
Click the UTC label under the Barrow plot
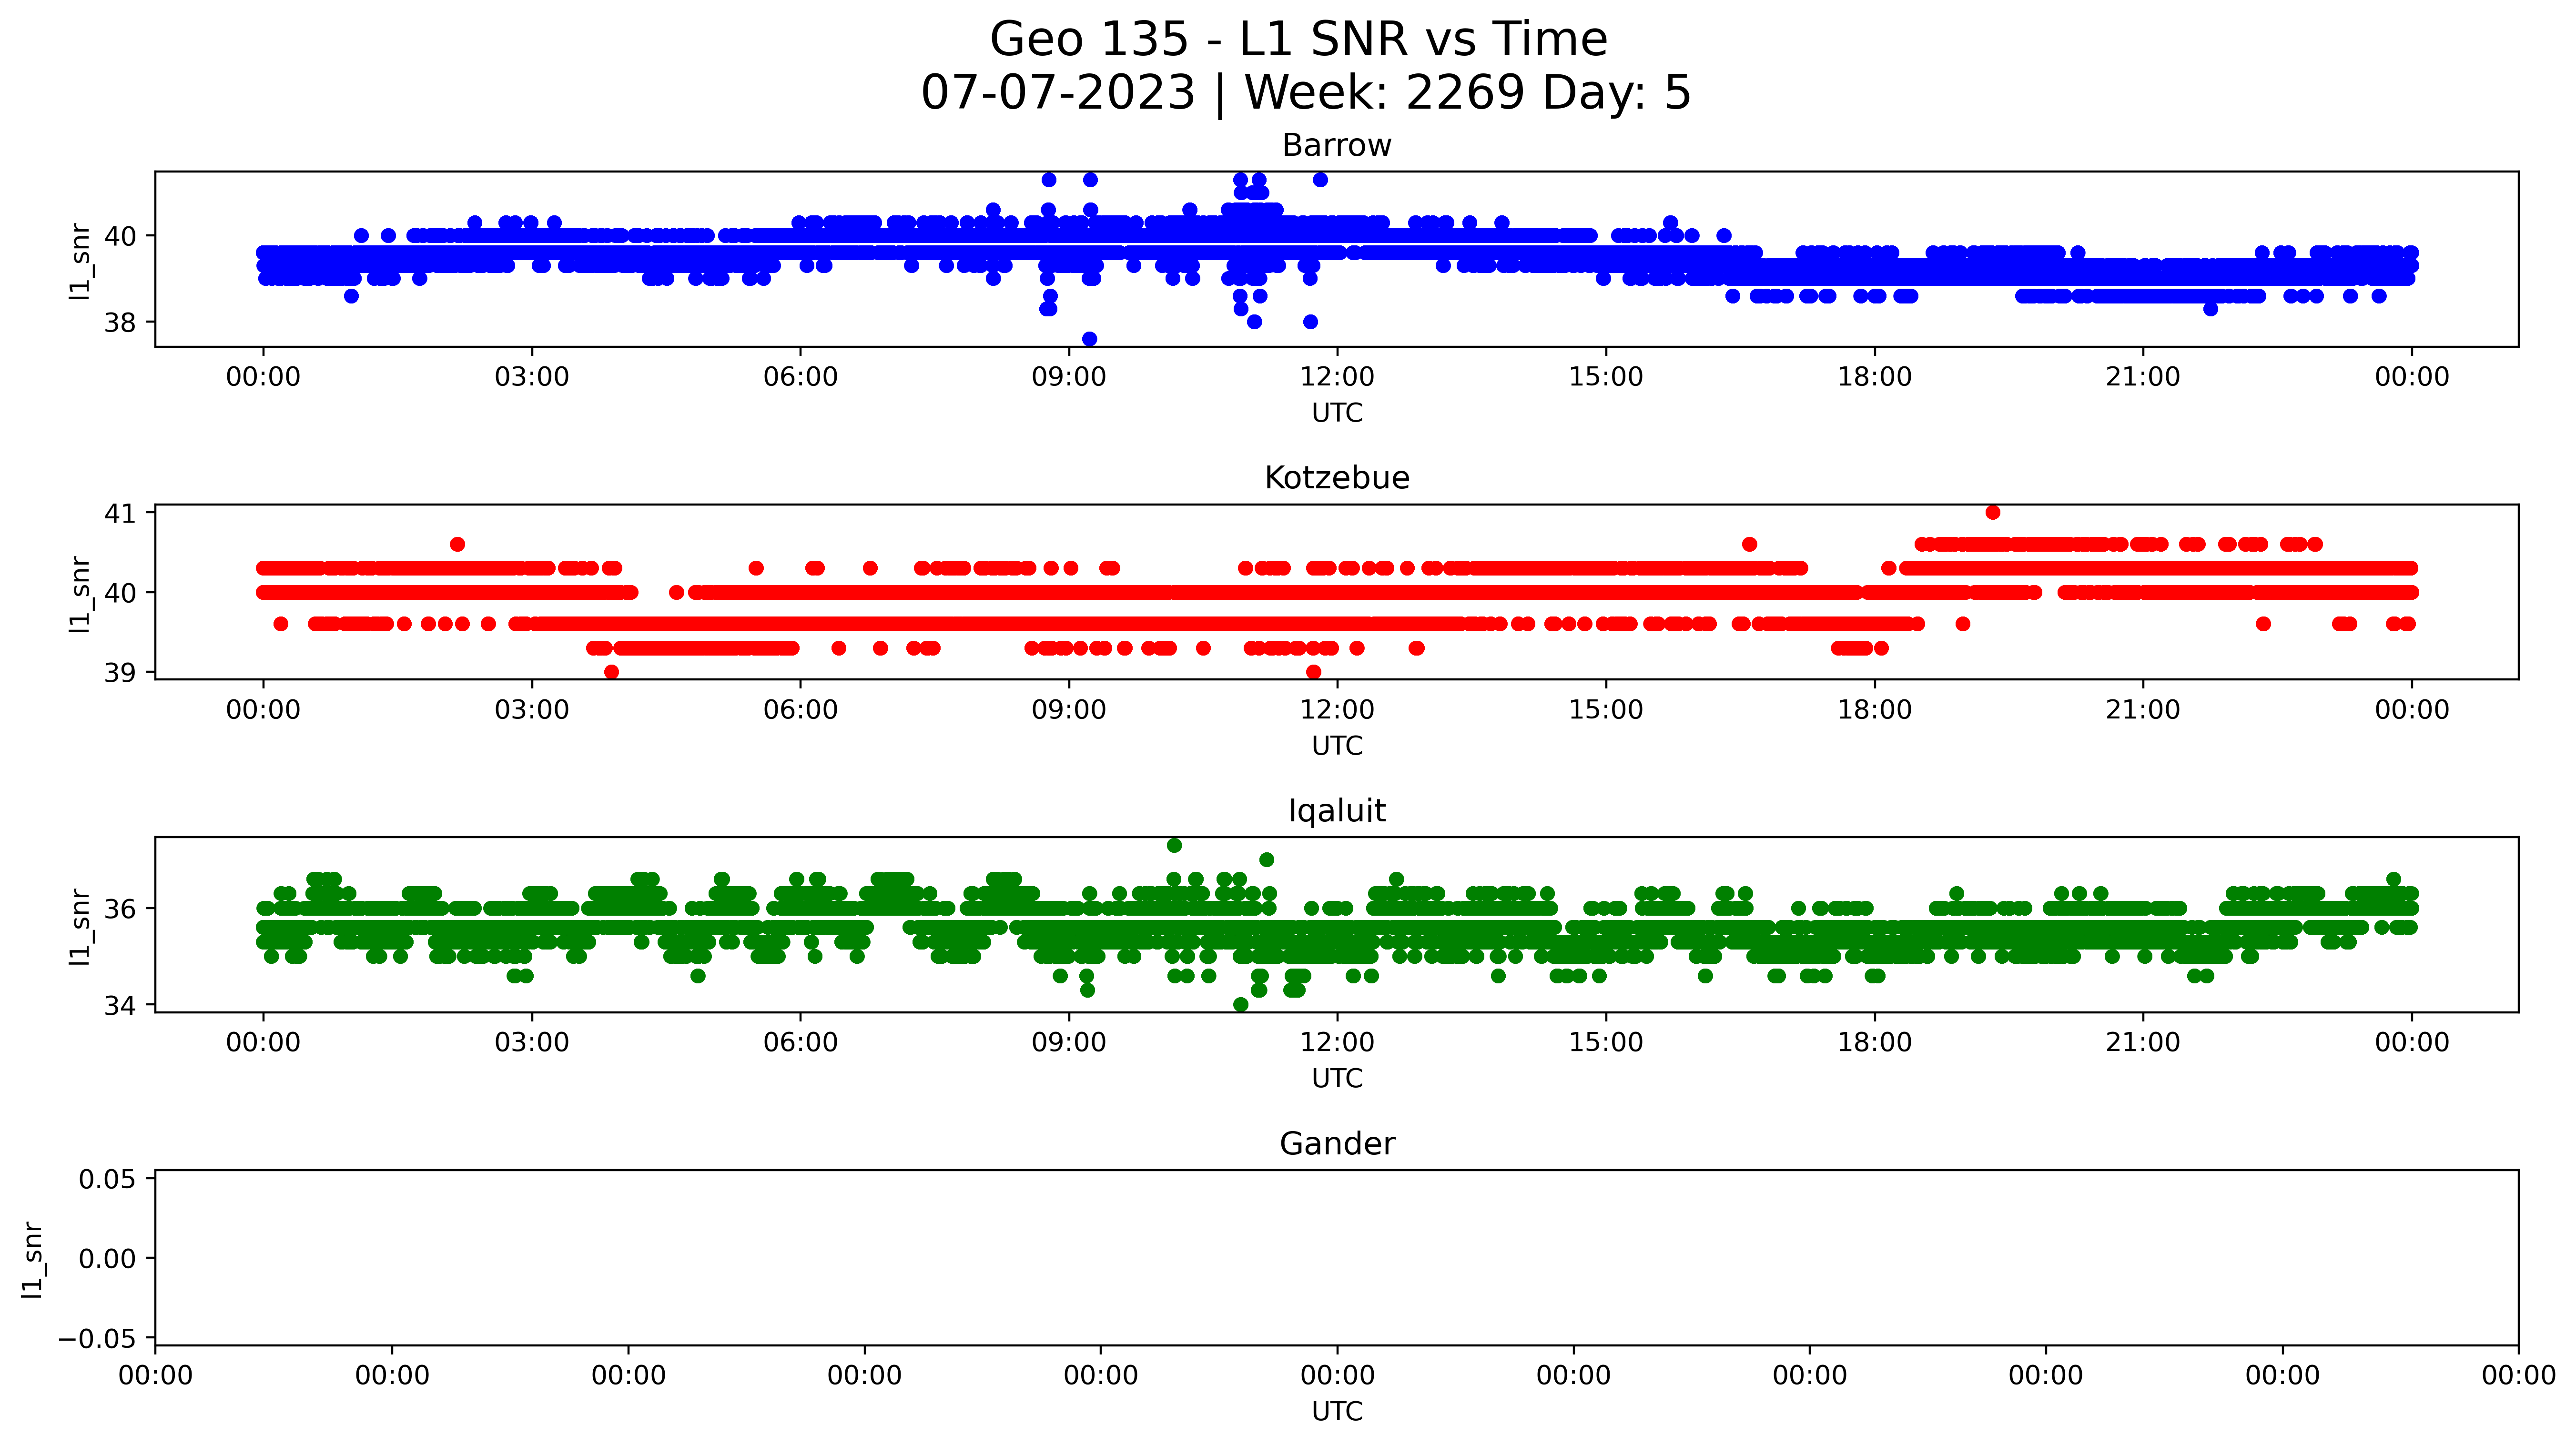pos(1337,413)
